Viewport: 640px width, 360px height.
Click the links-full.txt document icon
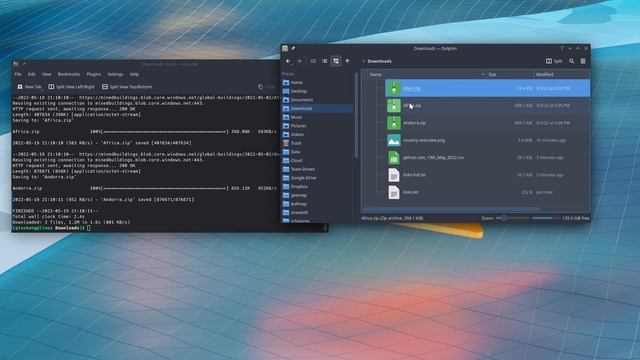[x=393, y=175]
